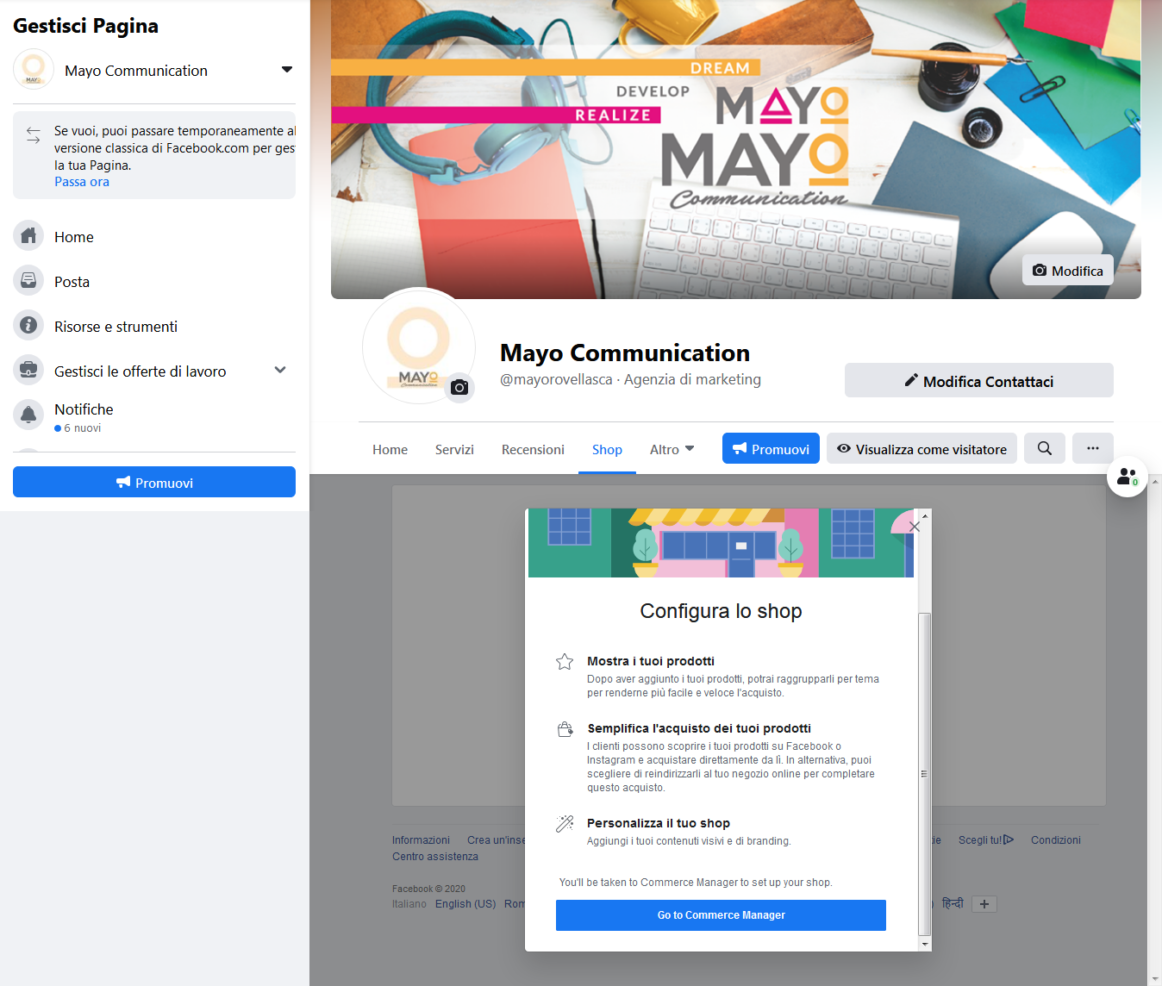Click the dialog scrollbar up arrow
The height and width of the screenshot is (986, 1162).
(924, 515)
